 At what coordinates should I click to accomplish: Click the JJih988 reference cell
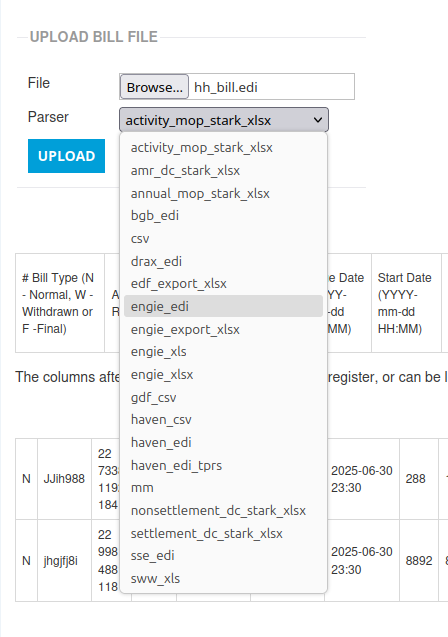[64, 479]
